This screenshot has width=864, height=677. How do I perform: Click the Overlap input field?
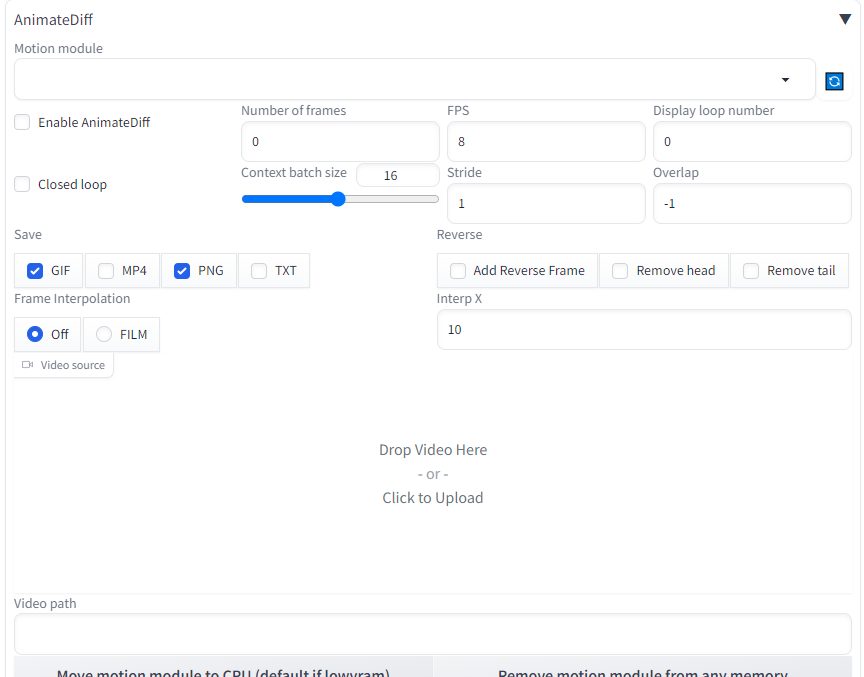coord(752,203)
